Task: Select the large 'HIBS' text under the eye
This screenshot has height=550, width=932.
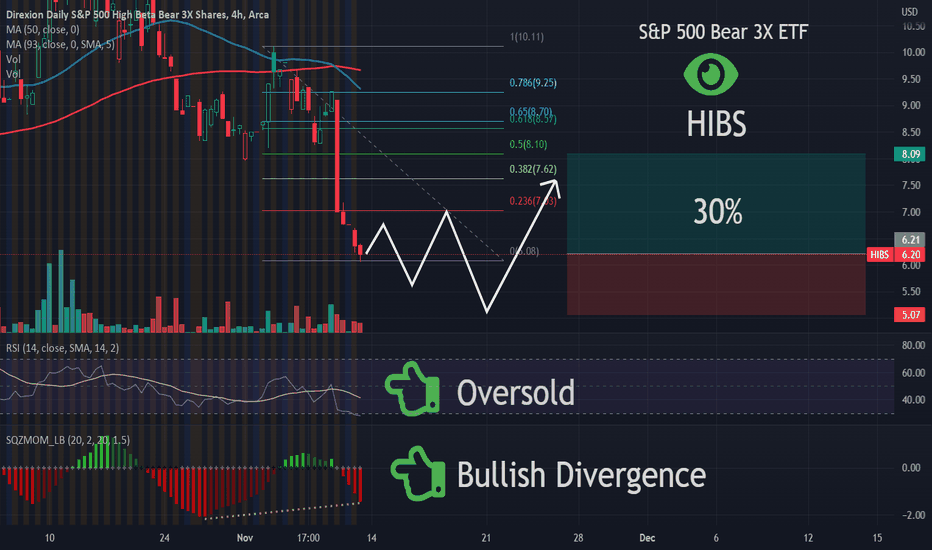Action: coord(716,124)
